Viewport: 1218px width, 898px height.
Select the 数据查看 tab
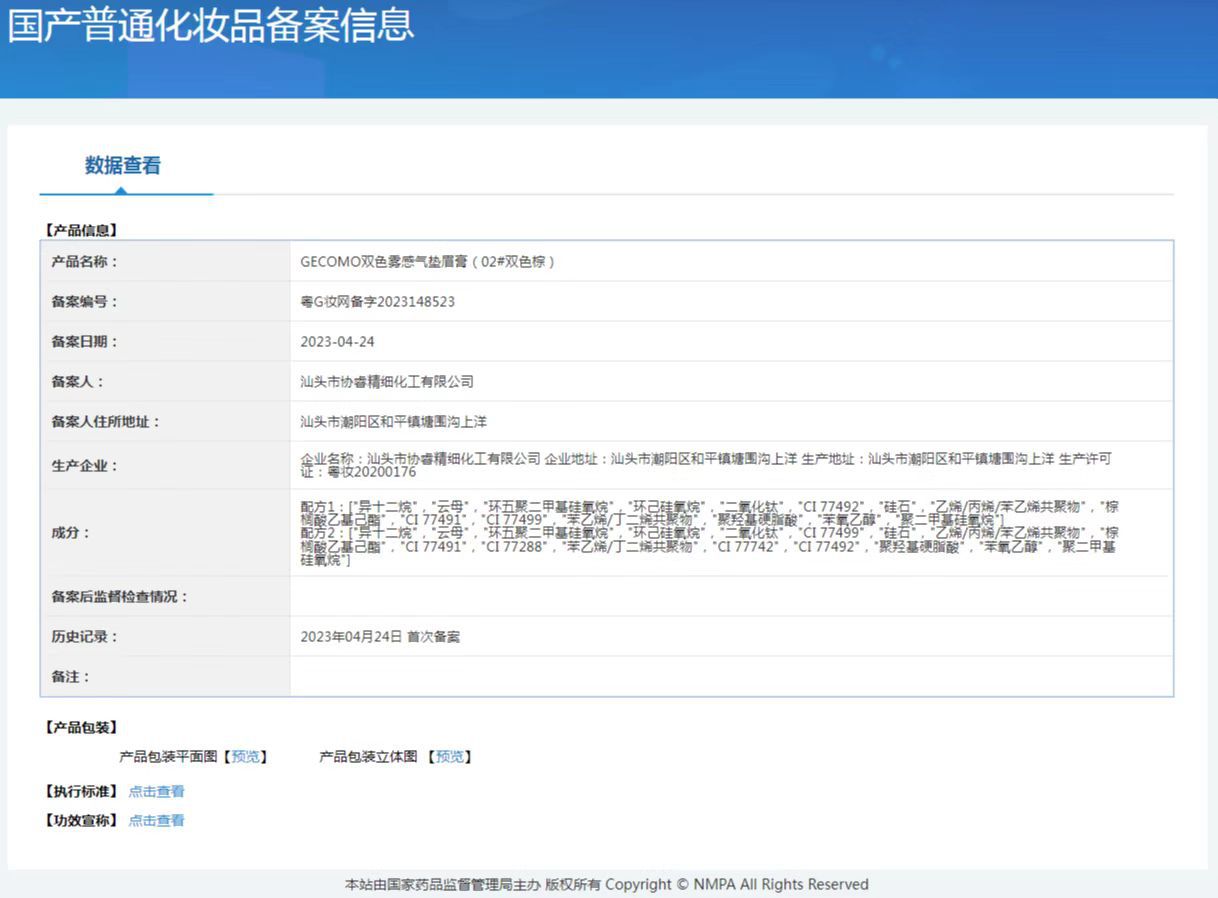point(123,166)
